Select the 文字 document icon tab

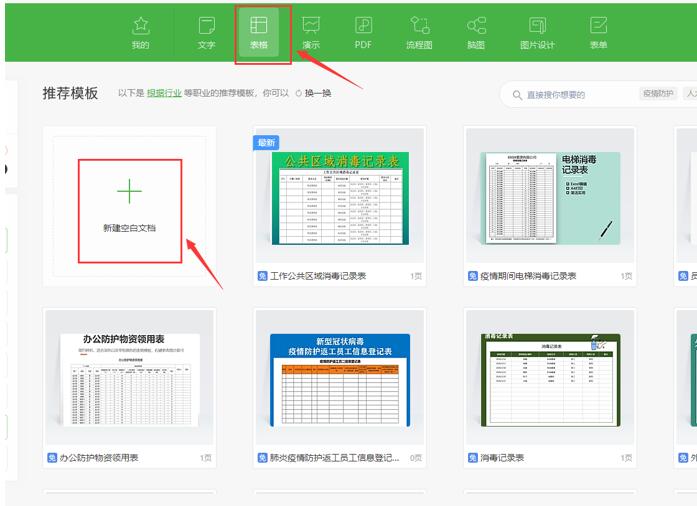click(207, 32)
